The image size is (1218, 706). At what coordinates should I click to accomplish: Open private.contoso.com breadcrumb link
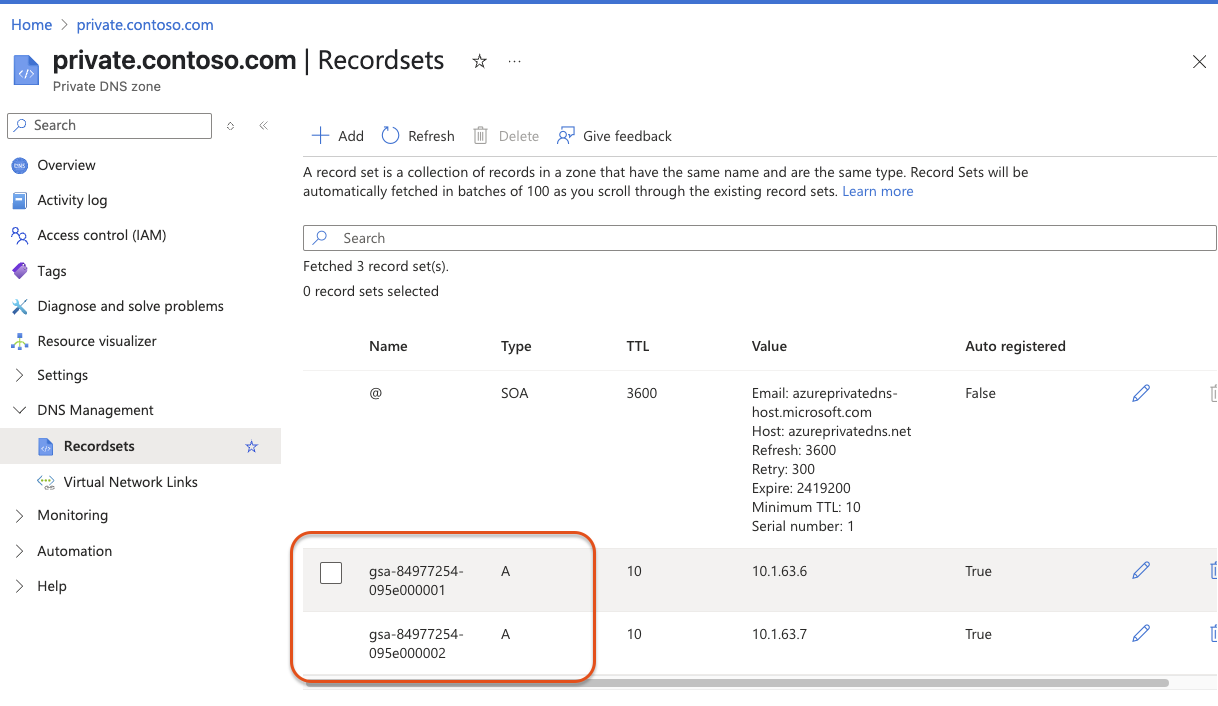click(x=145, y=24)
